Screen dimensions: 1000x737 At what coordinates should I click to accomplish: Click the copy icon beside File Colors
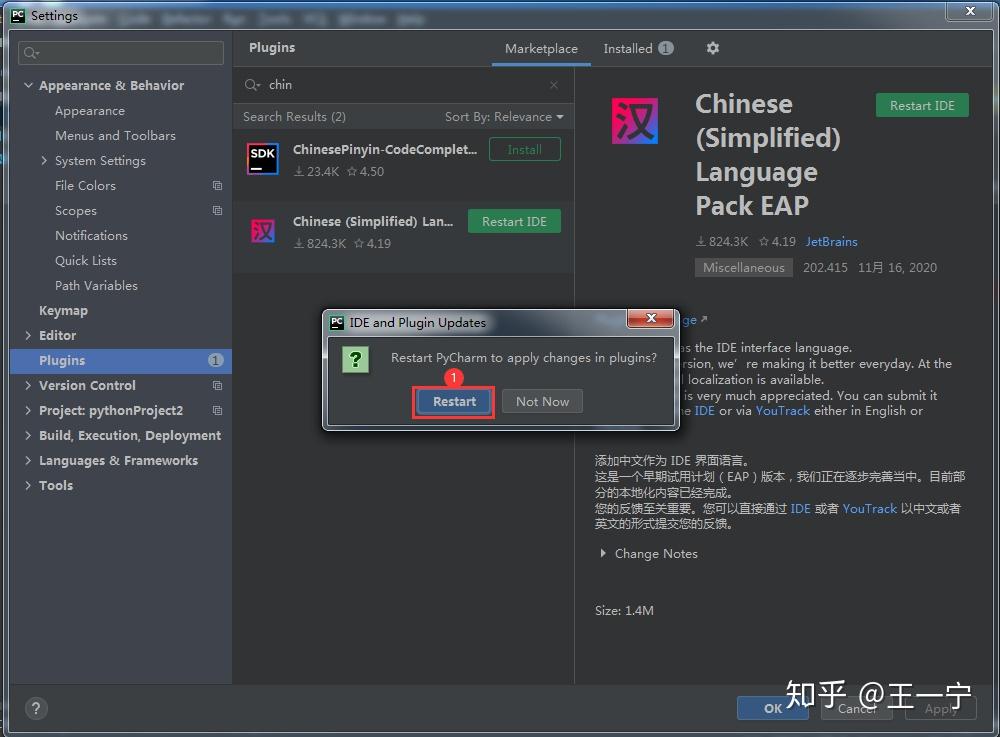click(x=217, y=186)
